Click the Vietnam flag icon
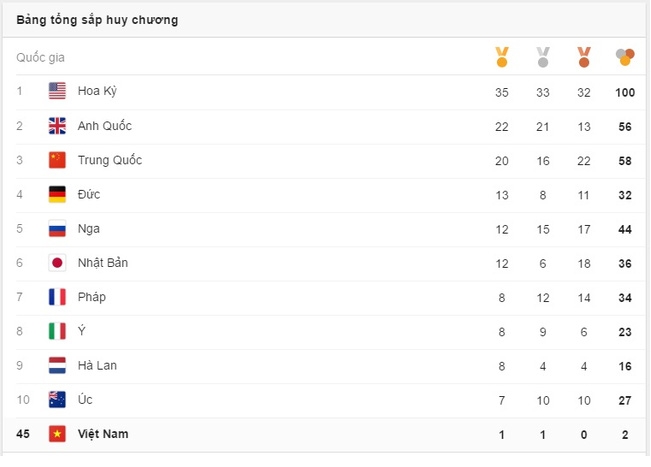The image size is (651, 467). (57, 434)
